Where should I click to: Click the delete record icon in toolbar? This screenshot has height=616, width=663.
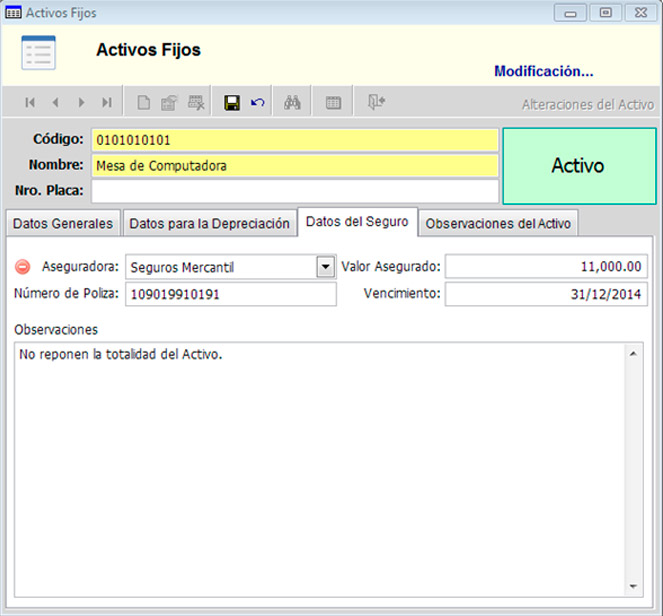196,103
